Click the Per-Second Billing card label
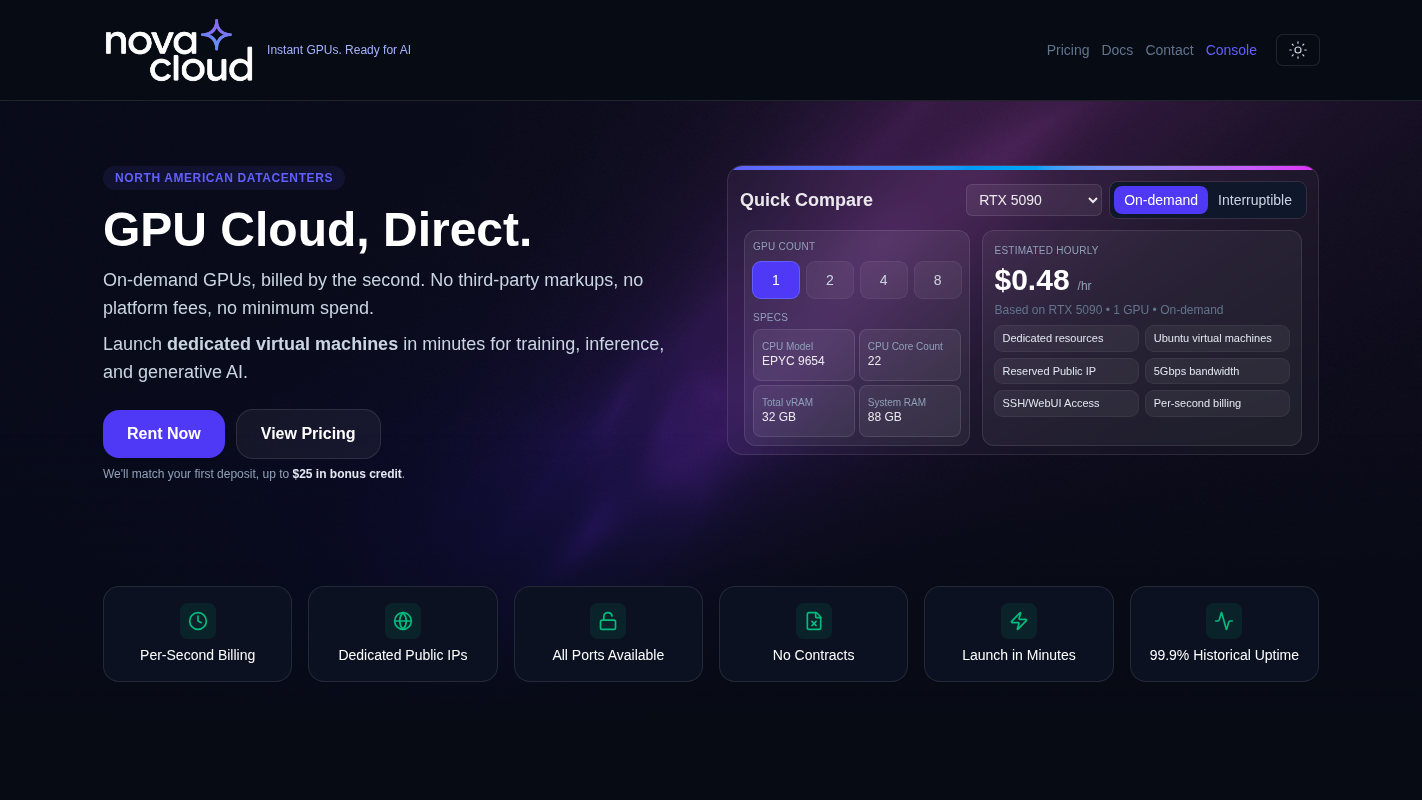The image size is (1422, 800). coord(198,655)
